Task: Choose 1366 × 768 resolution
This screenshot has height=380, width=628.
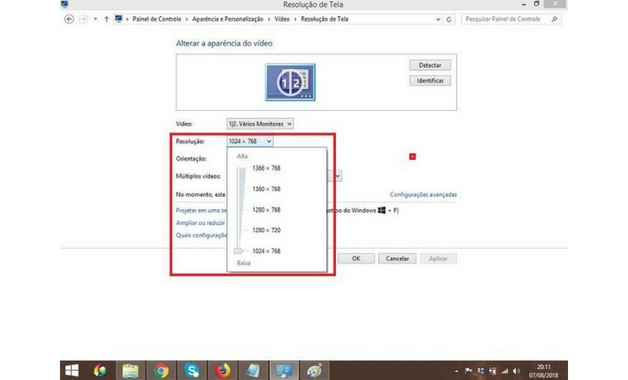Action: [x=266, y=168]
